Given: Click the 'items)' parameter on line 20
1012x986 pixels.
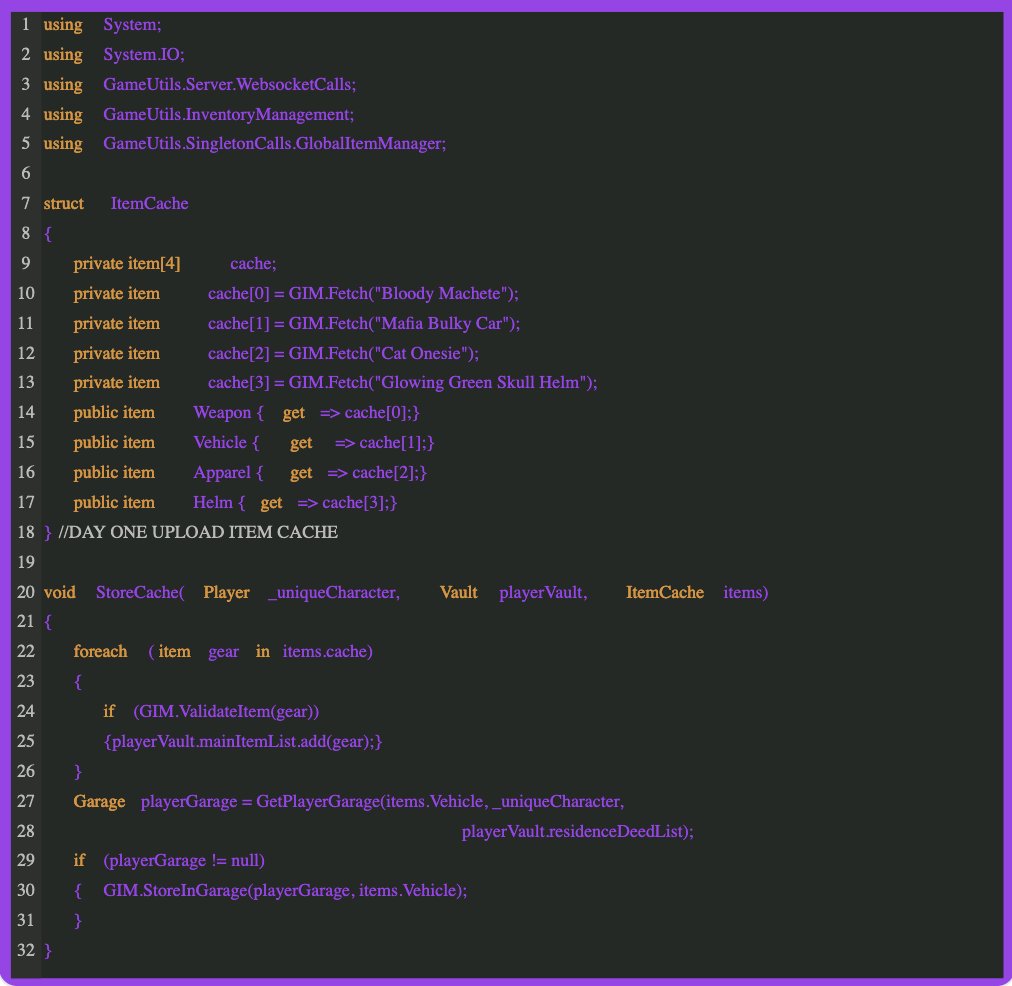Looking at the screenshot, I should [746, 592].
